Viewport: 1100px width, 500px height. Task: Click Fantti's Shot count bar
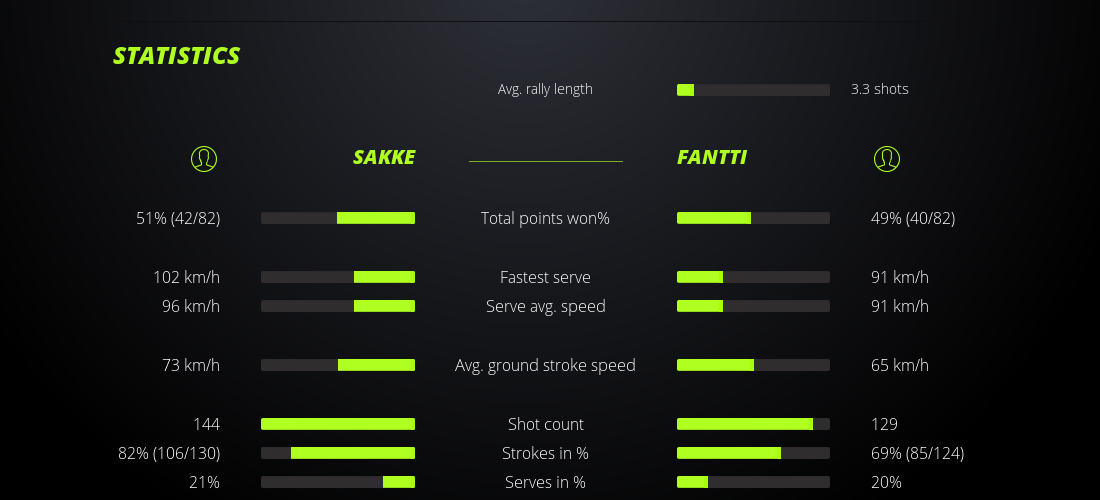click(x=753, y=424)
